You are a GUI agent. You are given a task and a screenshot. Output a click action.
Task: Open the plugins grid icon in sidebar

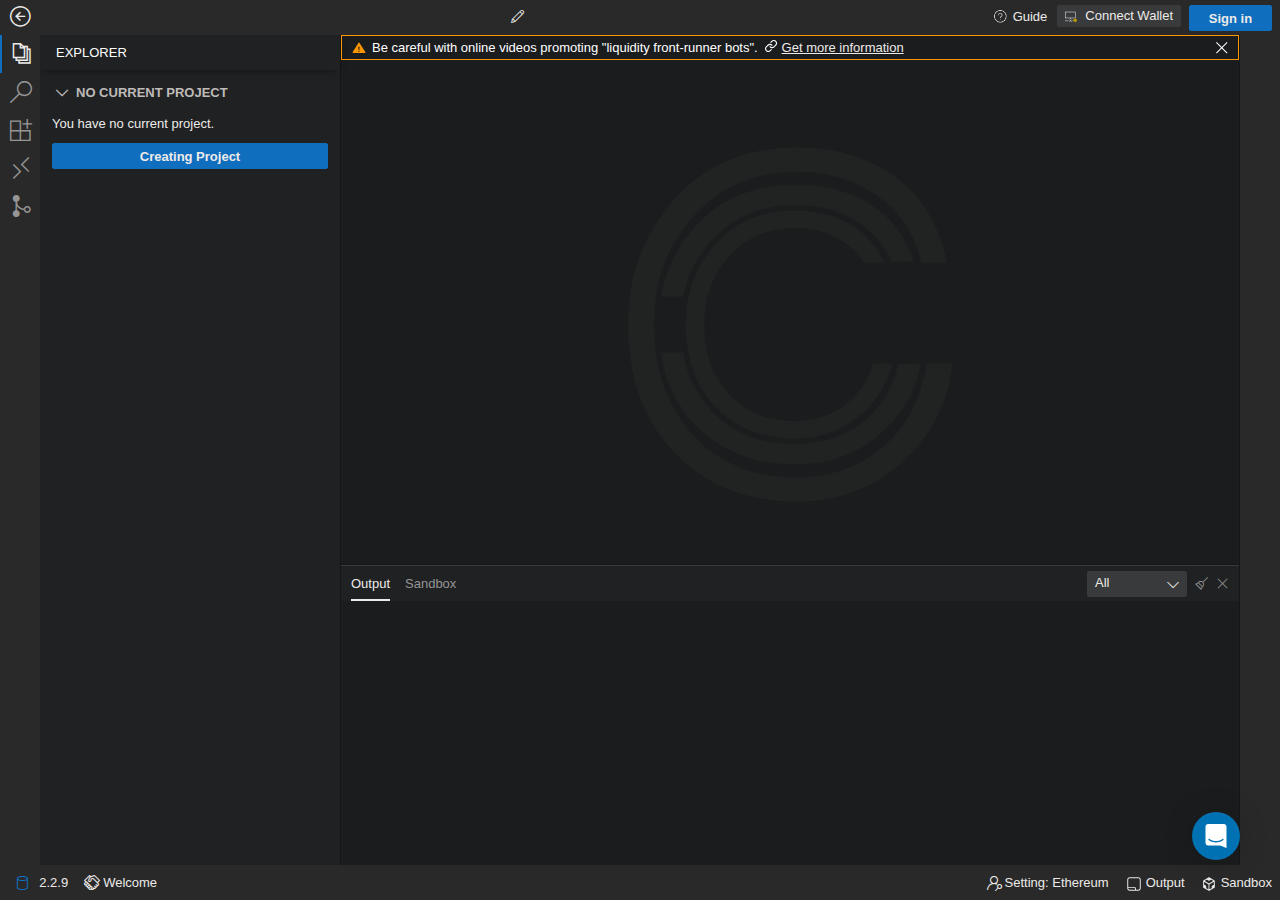click(21, 130)
